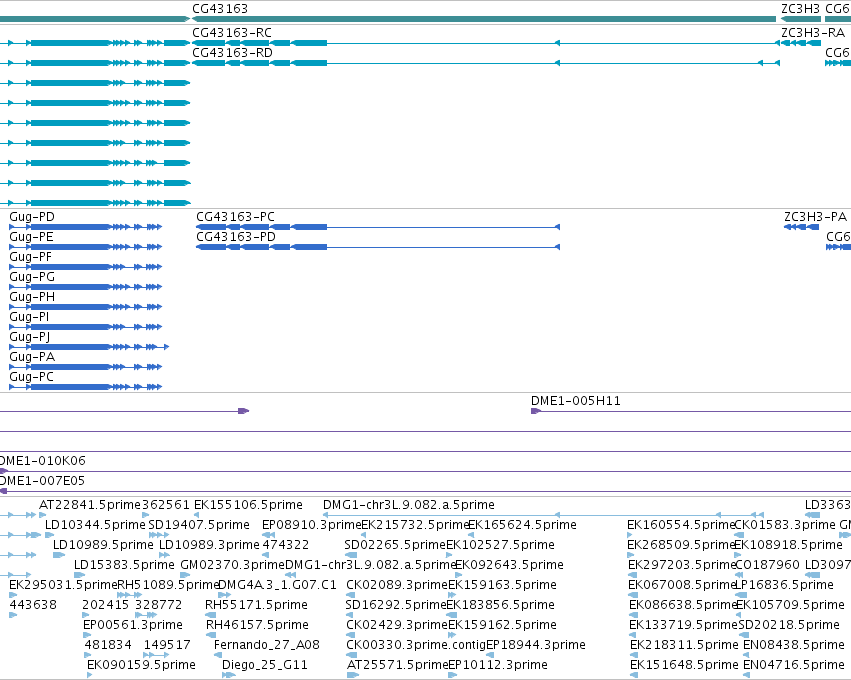Select the EK102527.5prime EST label
Image resolution: width=851 pixels, height=680 pixels.
pyautogui.click(x=500, y=545)
